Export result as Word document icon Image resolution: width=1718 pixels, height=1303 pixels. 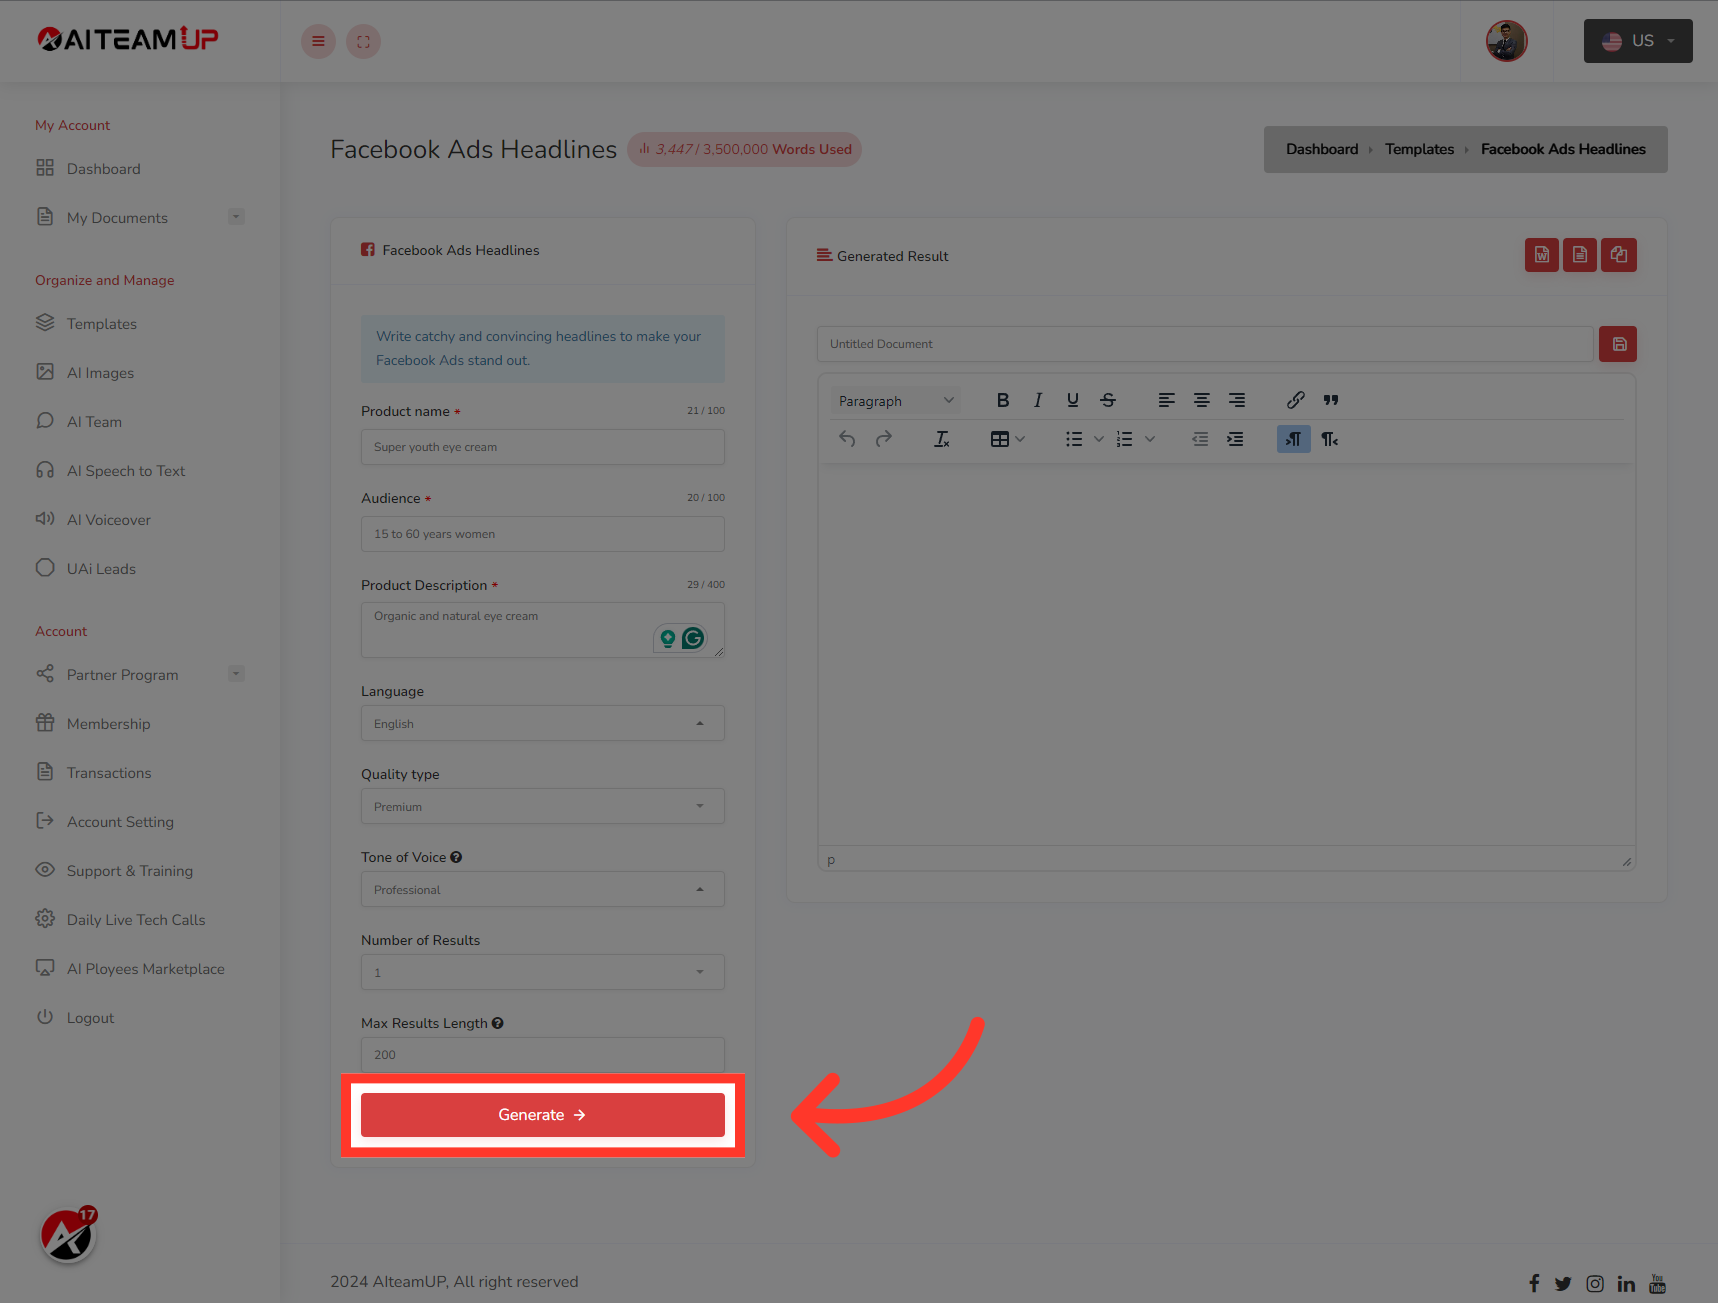tap(1541, 255)
